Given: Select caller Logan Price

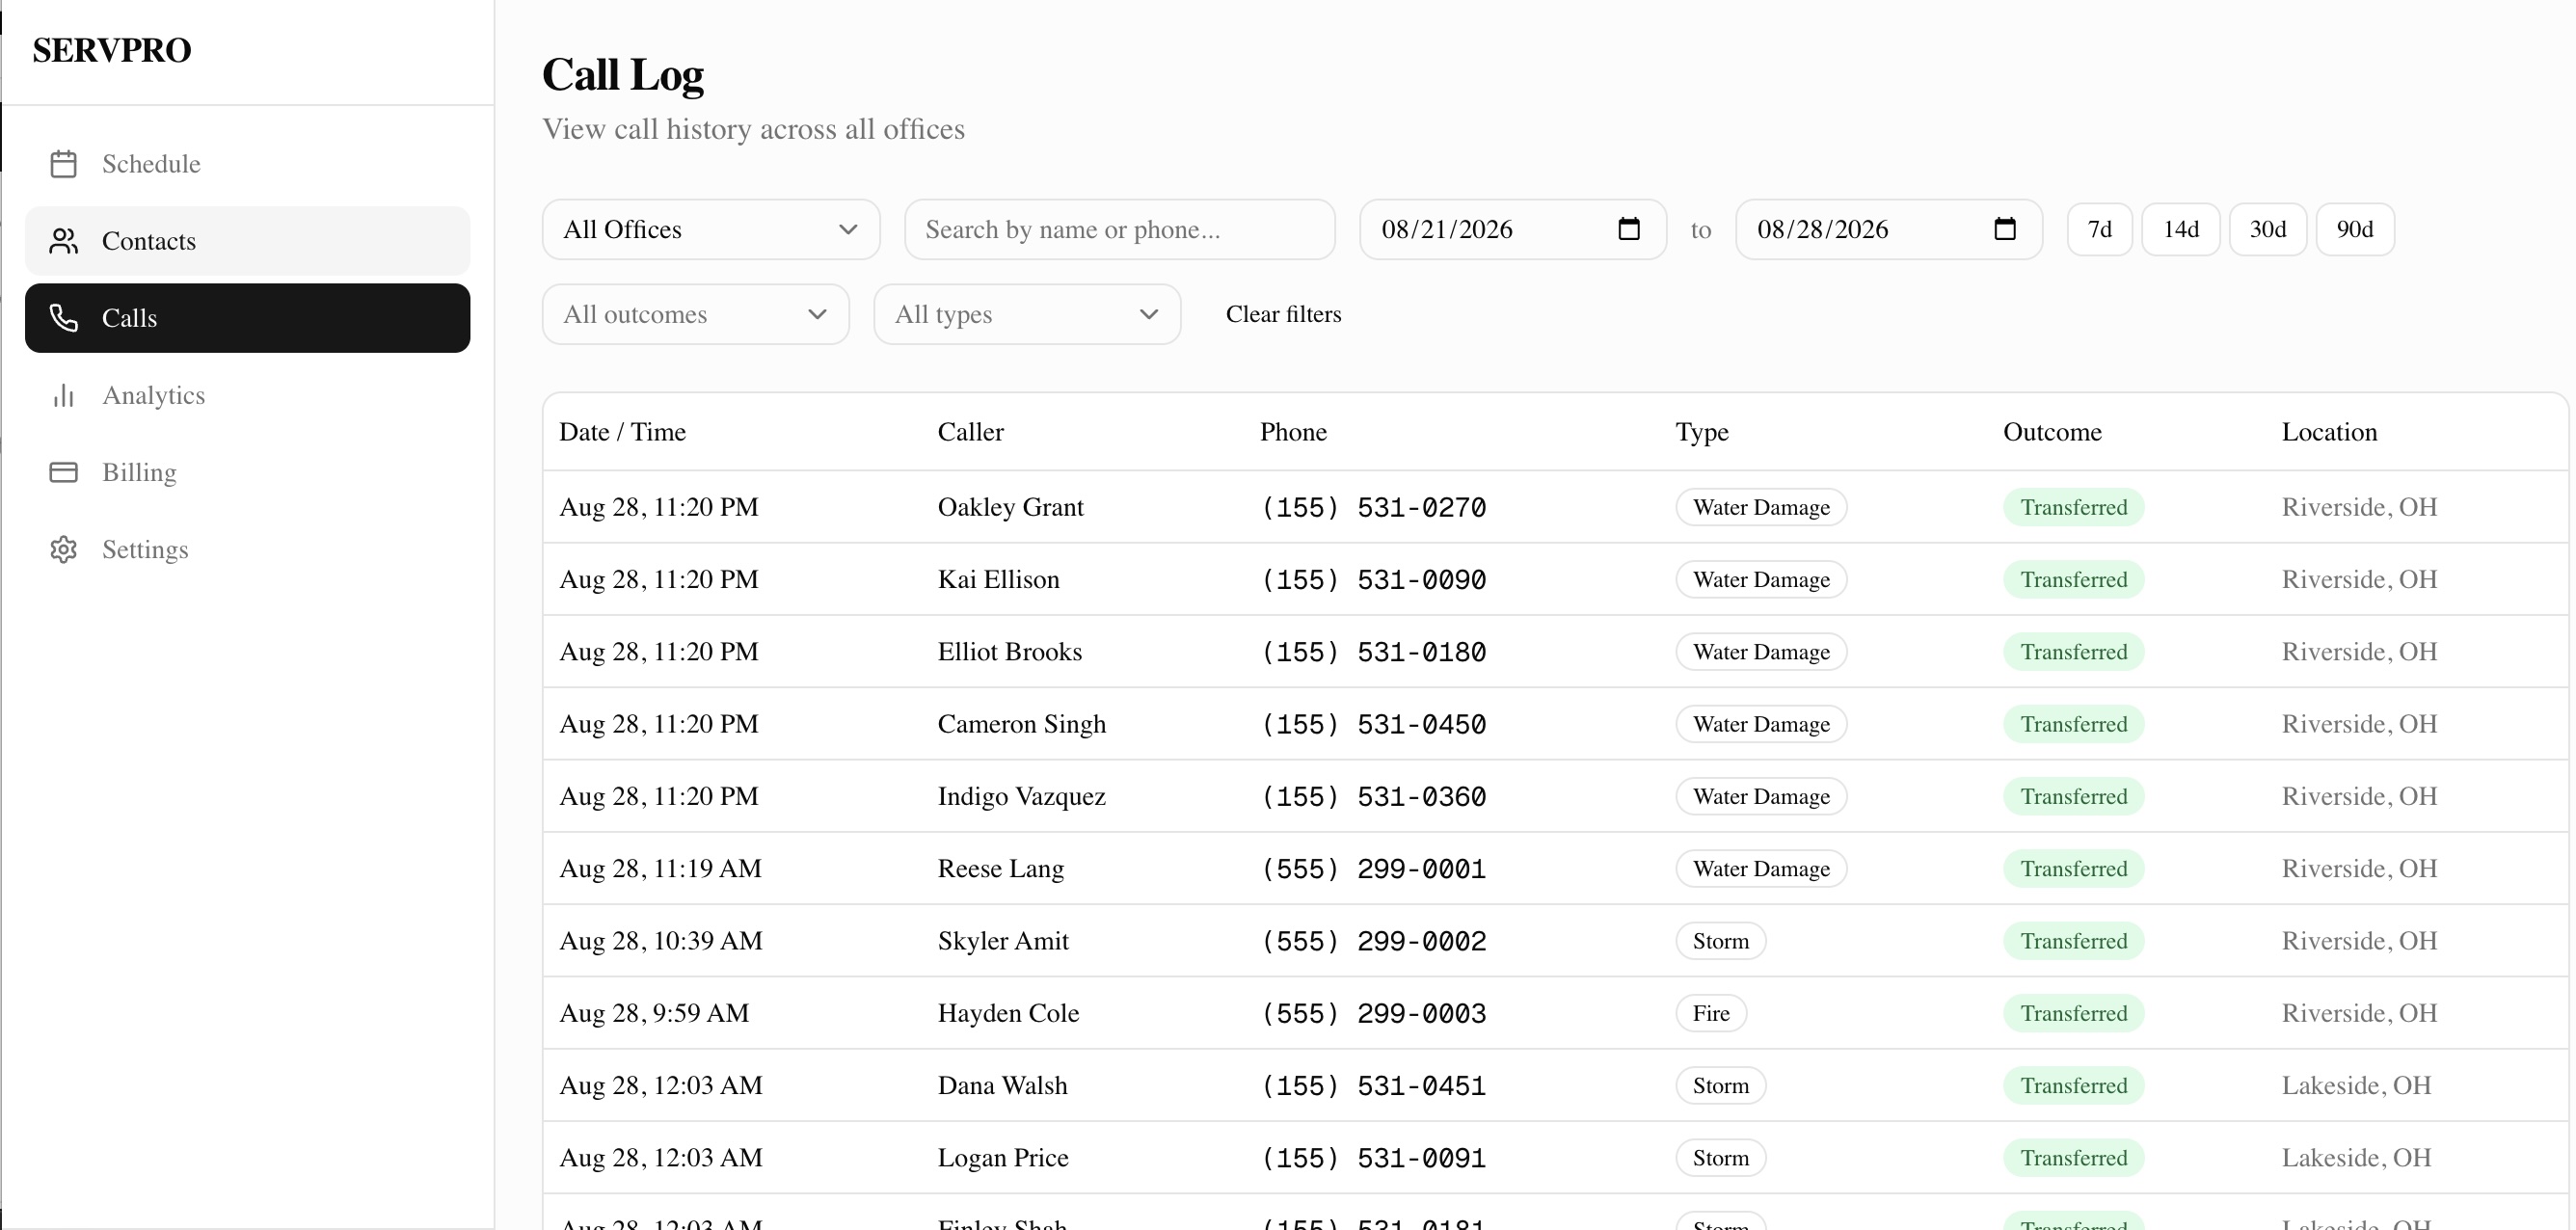Looking at the screenshot, I should click(x=1003, y=1158).
